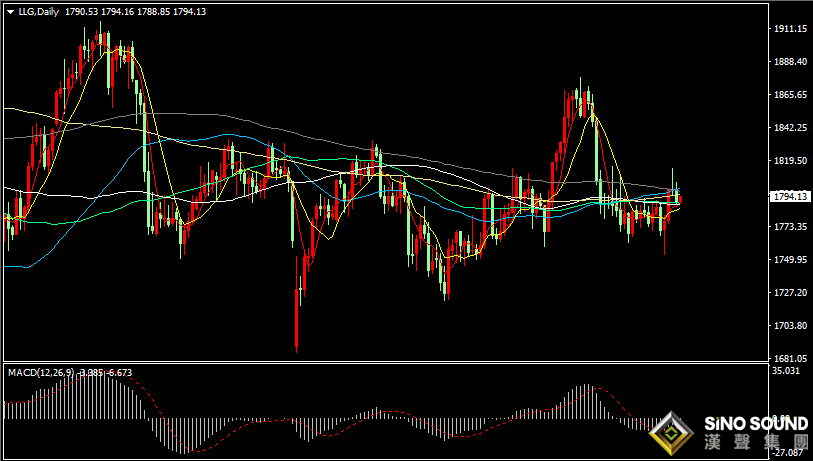Image resolution: width=813 pixels, height=461 pixels.
Task: Click the 1865.65 price axis label
Action: point(790,95)
